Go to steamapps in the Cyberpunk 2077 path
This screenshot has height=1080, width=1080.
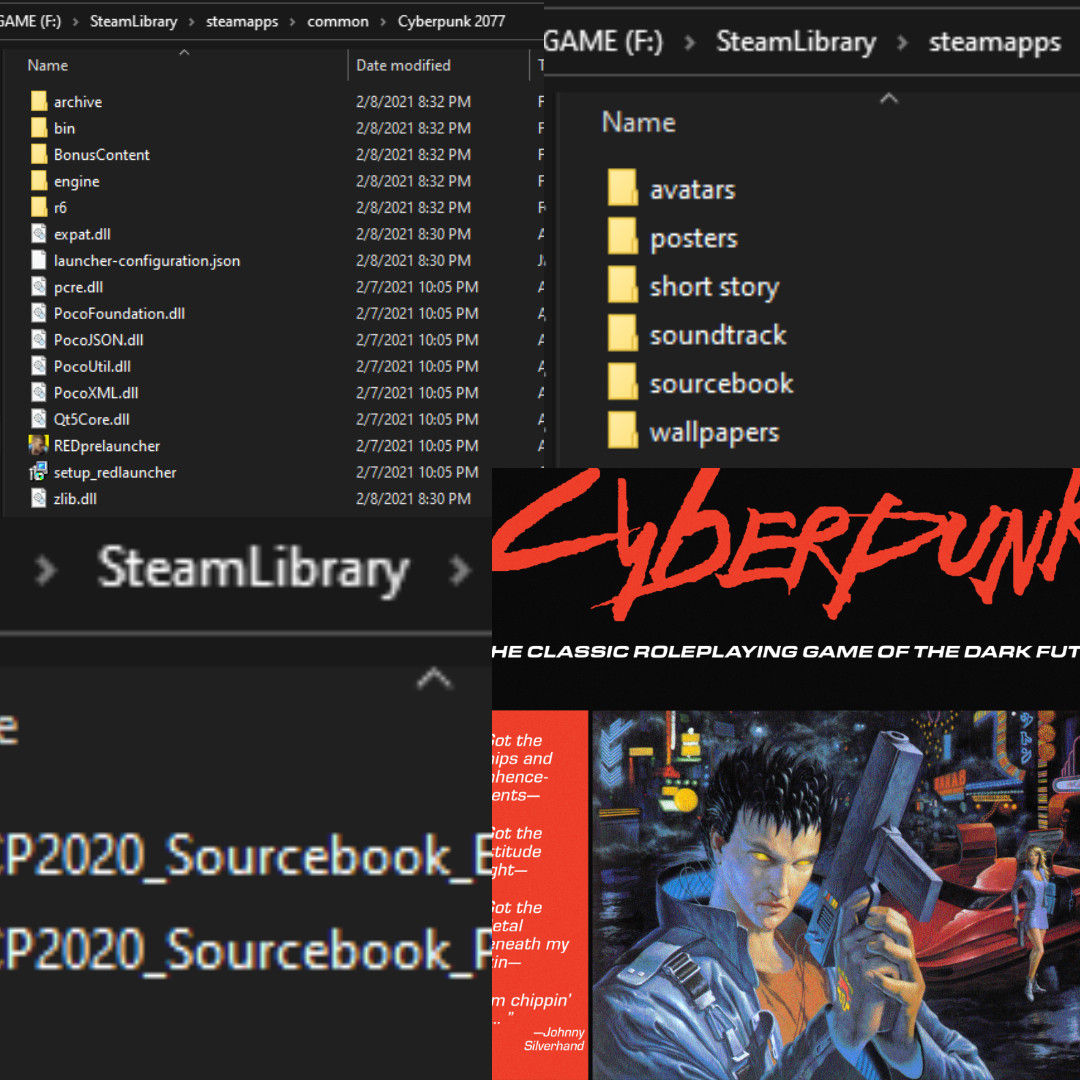click(x=242, y=22)
